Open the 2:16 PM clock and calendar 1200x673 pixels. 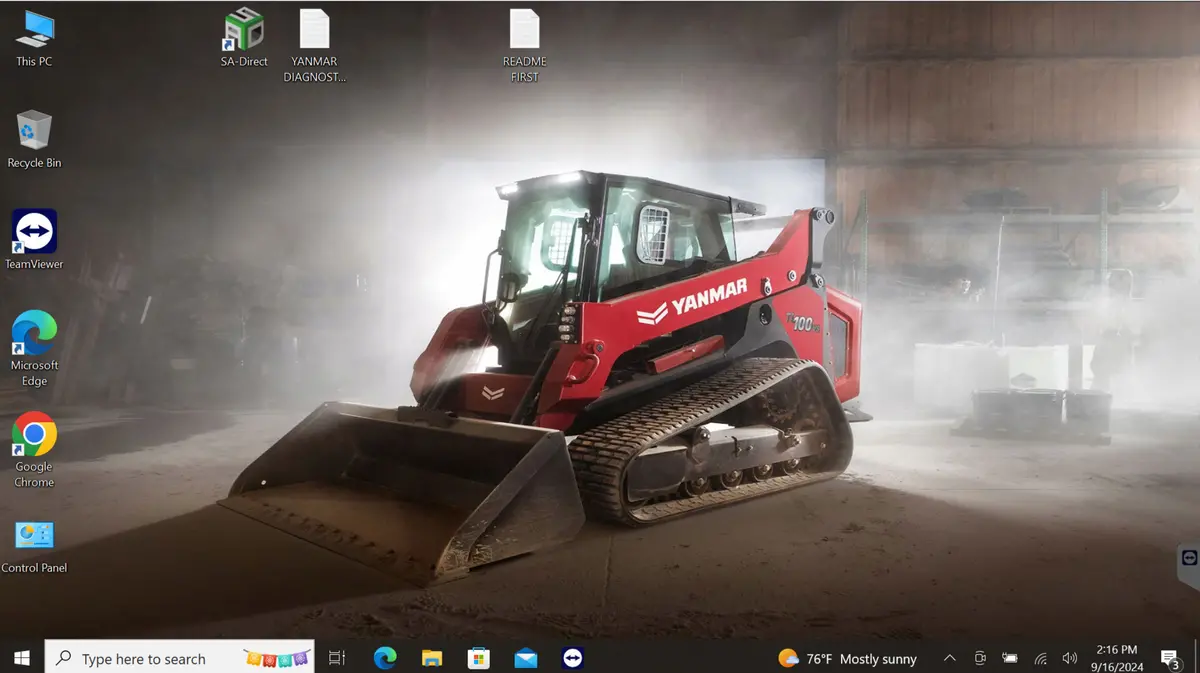tap(1116, 658)
